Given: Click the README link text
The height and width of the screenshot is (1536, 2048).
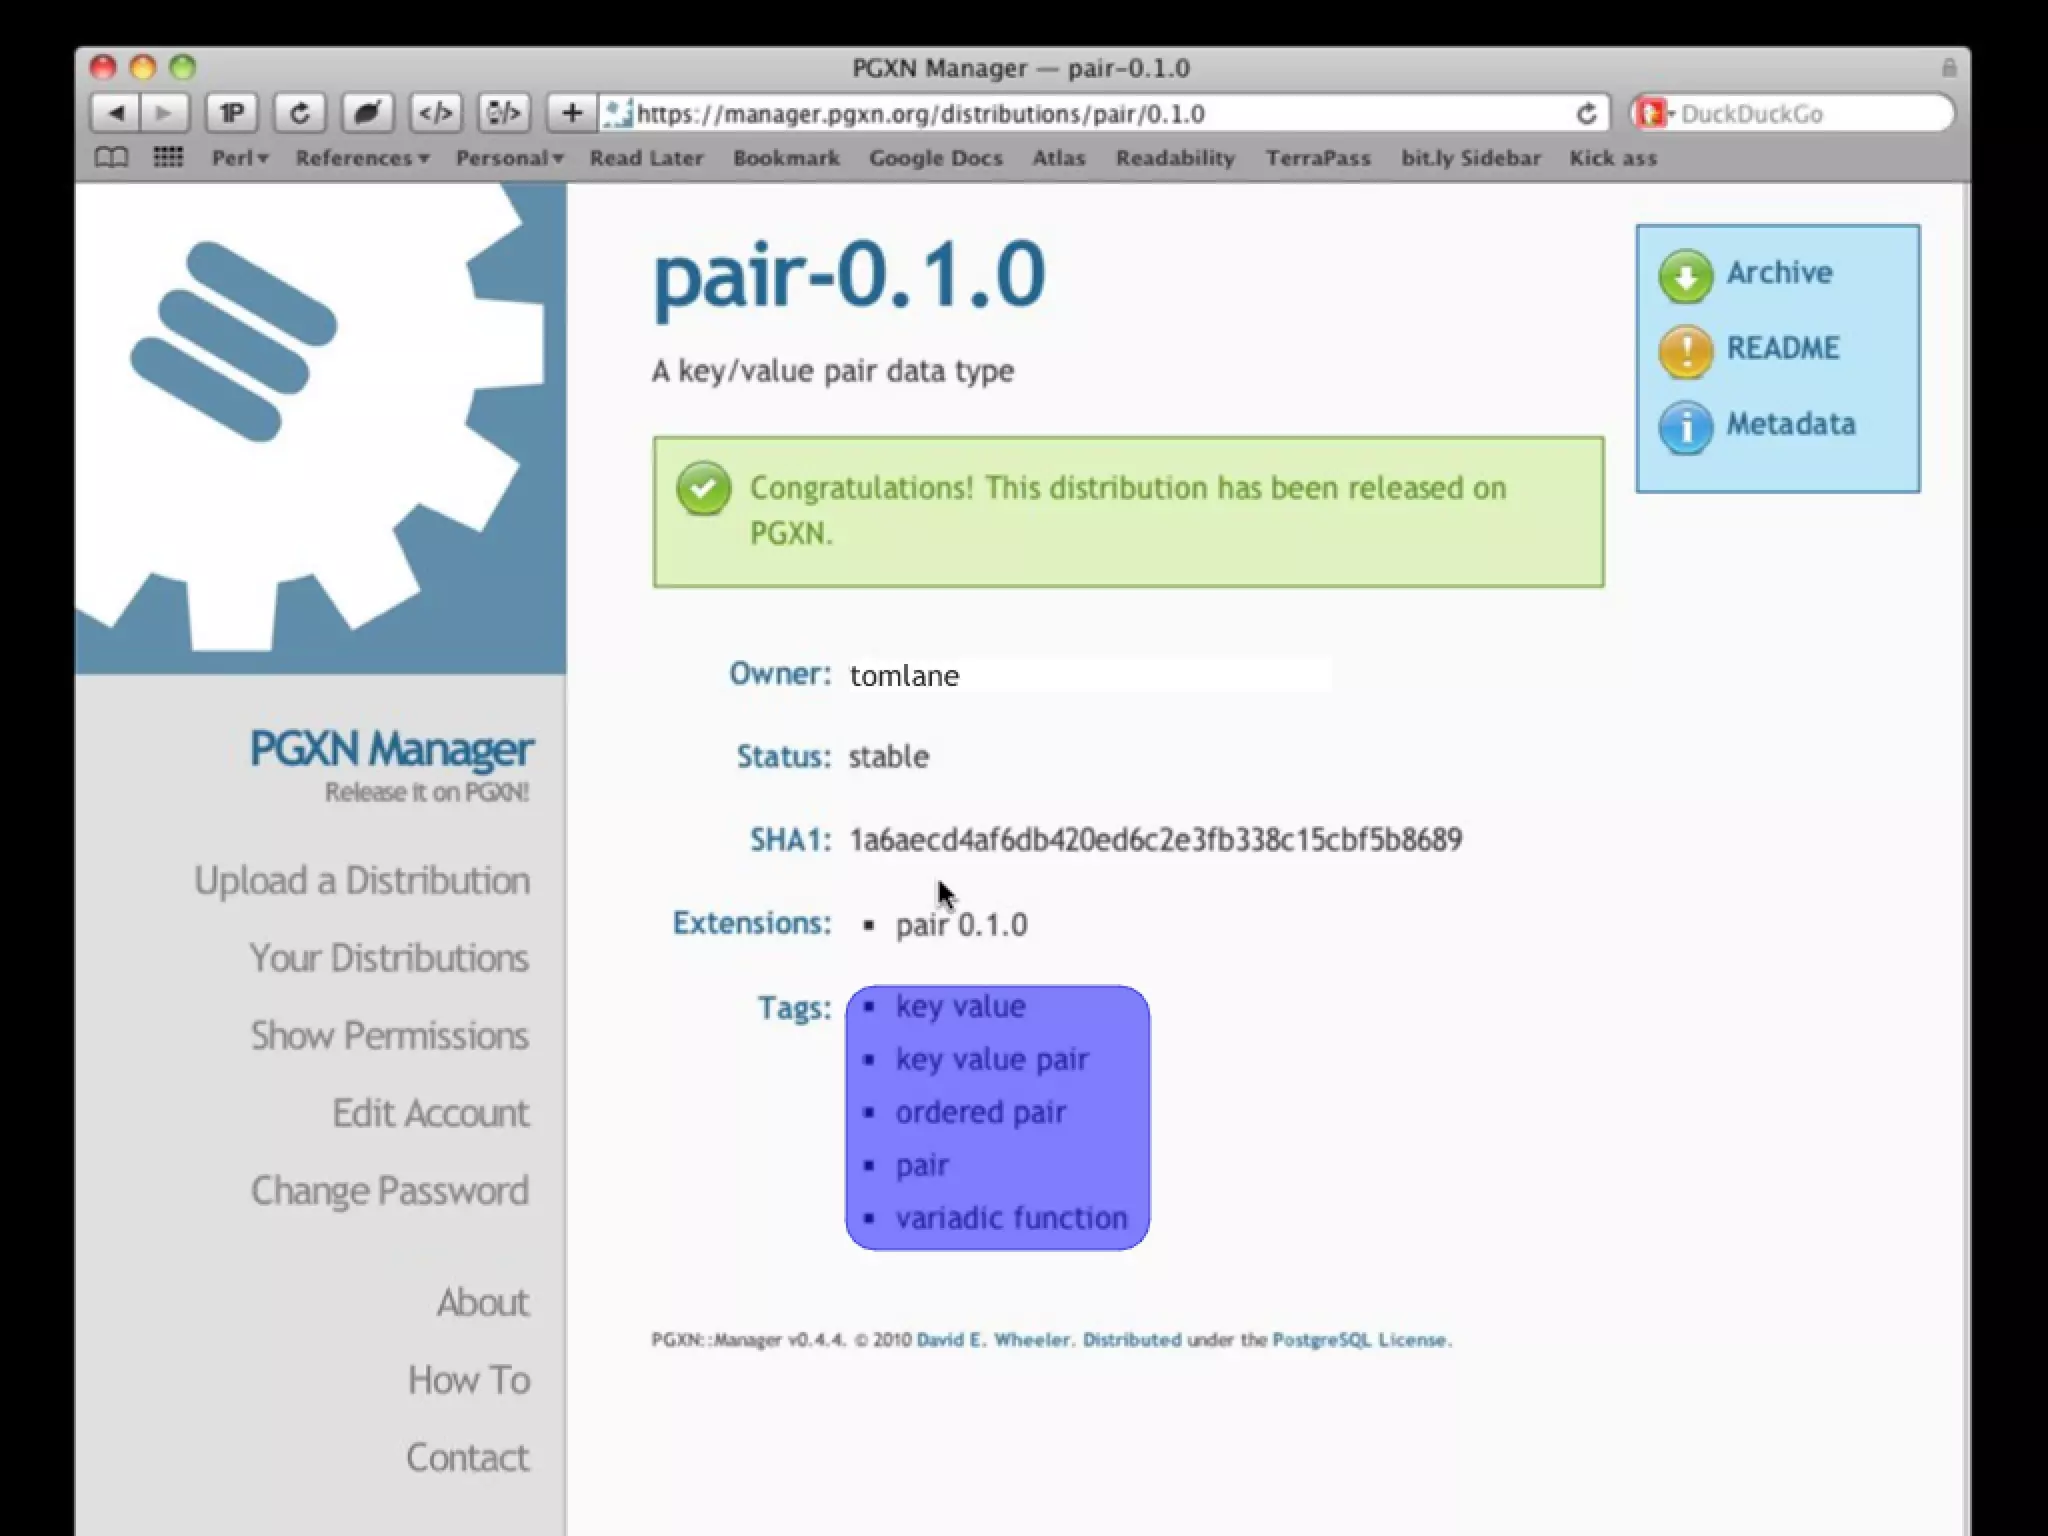Looking at the screenshot, I should click(1783, 348).
